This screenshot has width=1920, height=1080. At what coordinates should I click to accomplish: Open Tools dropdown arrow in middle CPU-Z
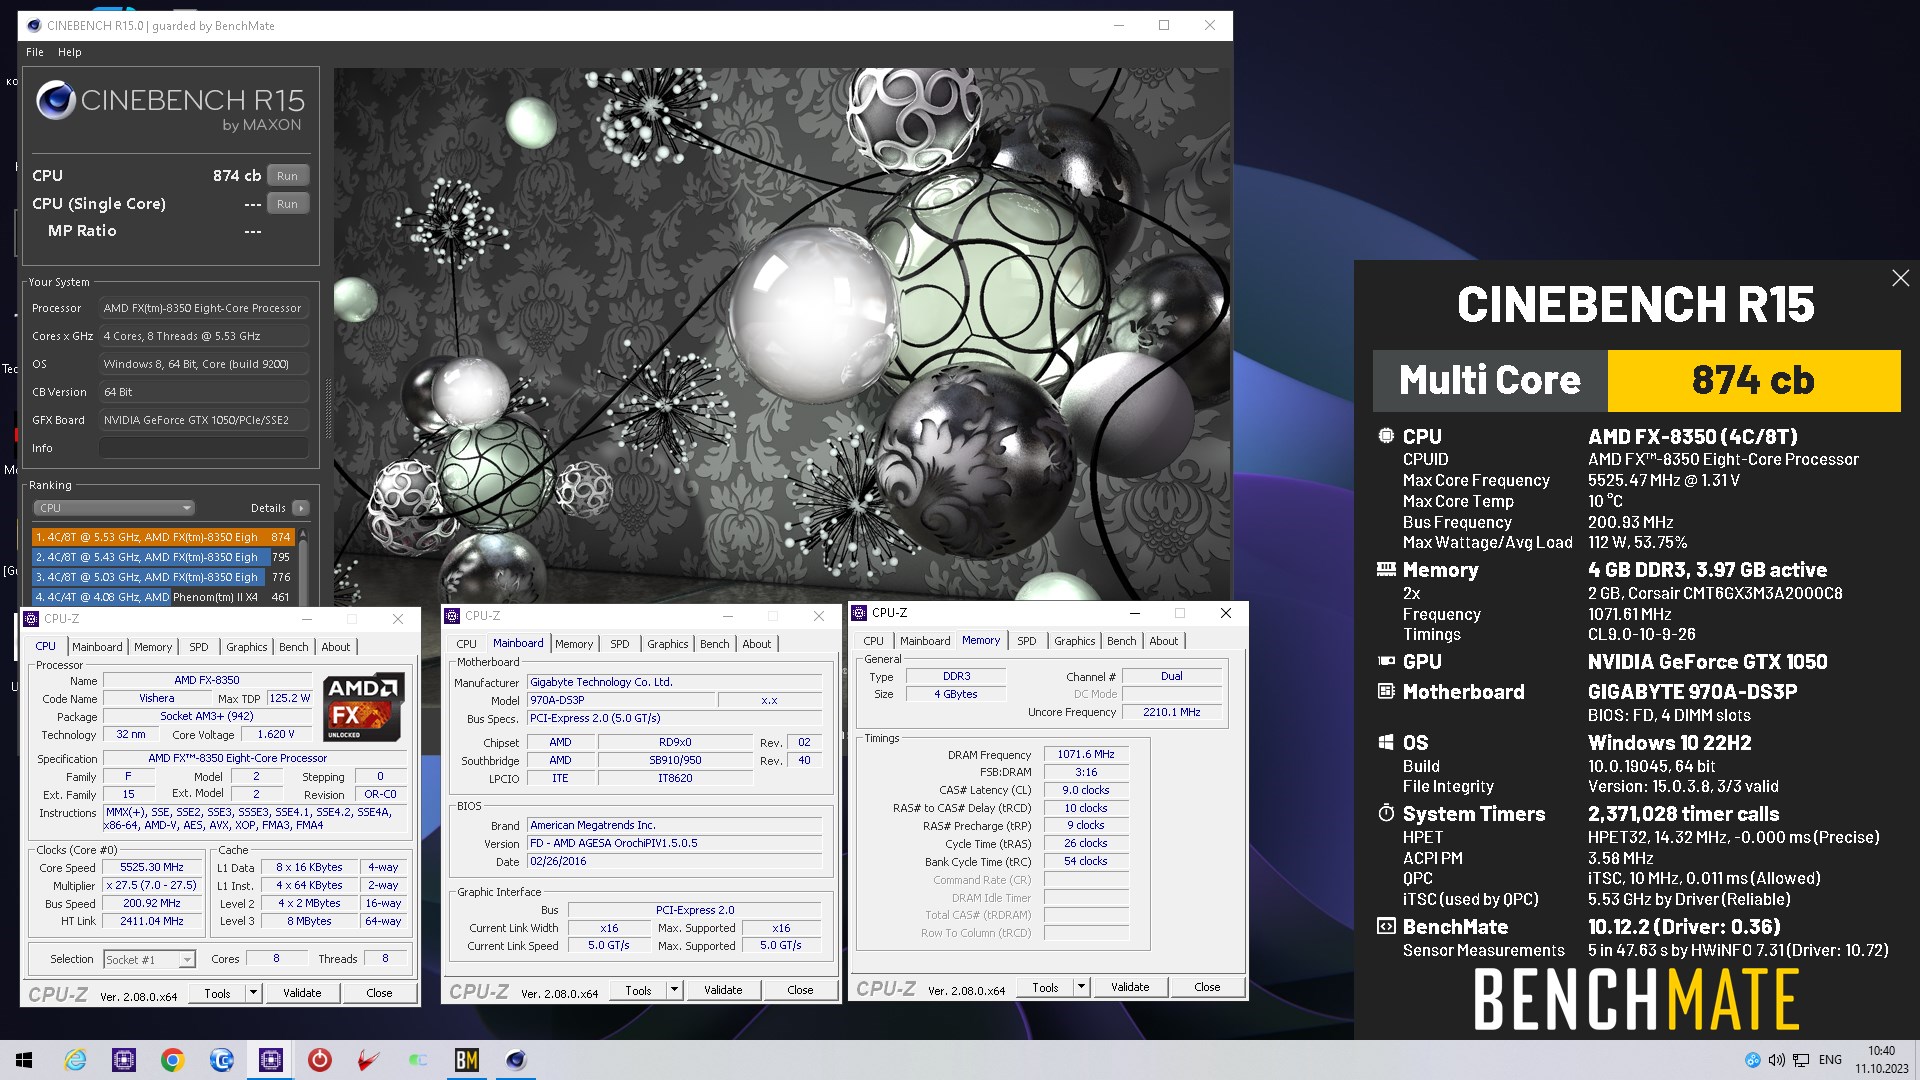(x=675, y=990)
